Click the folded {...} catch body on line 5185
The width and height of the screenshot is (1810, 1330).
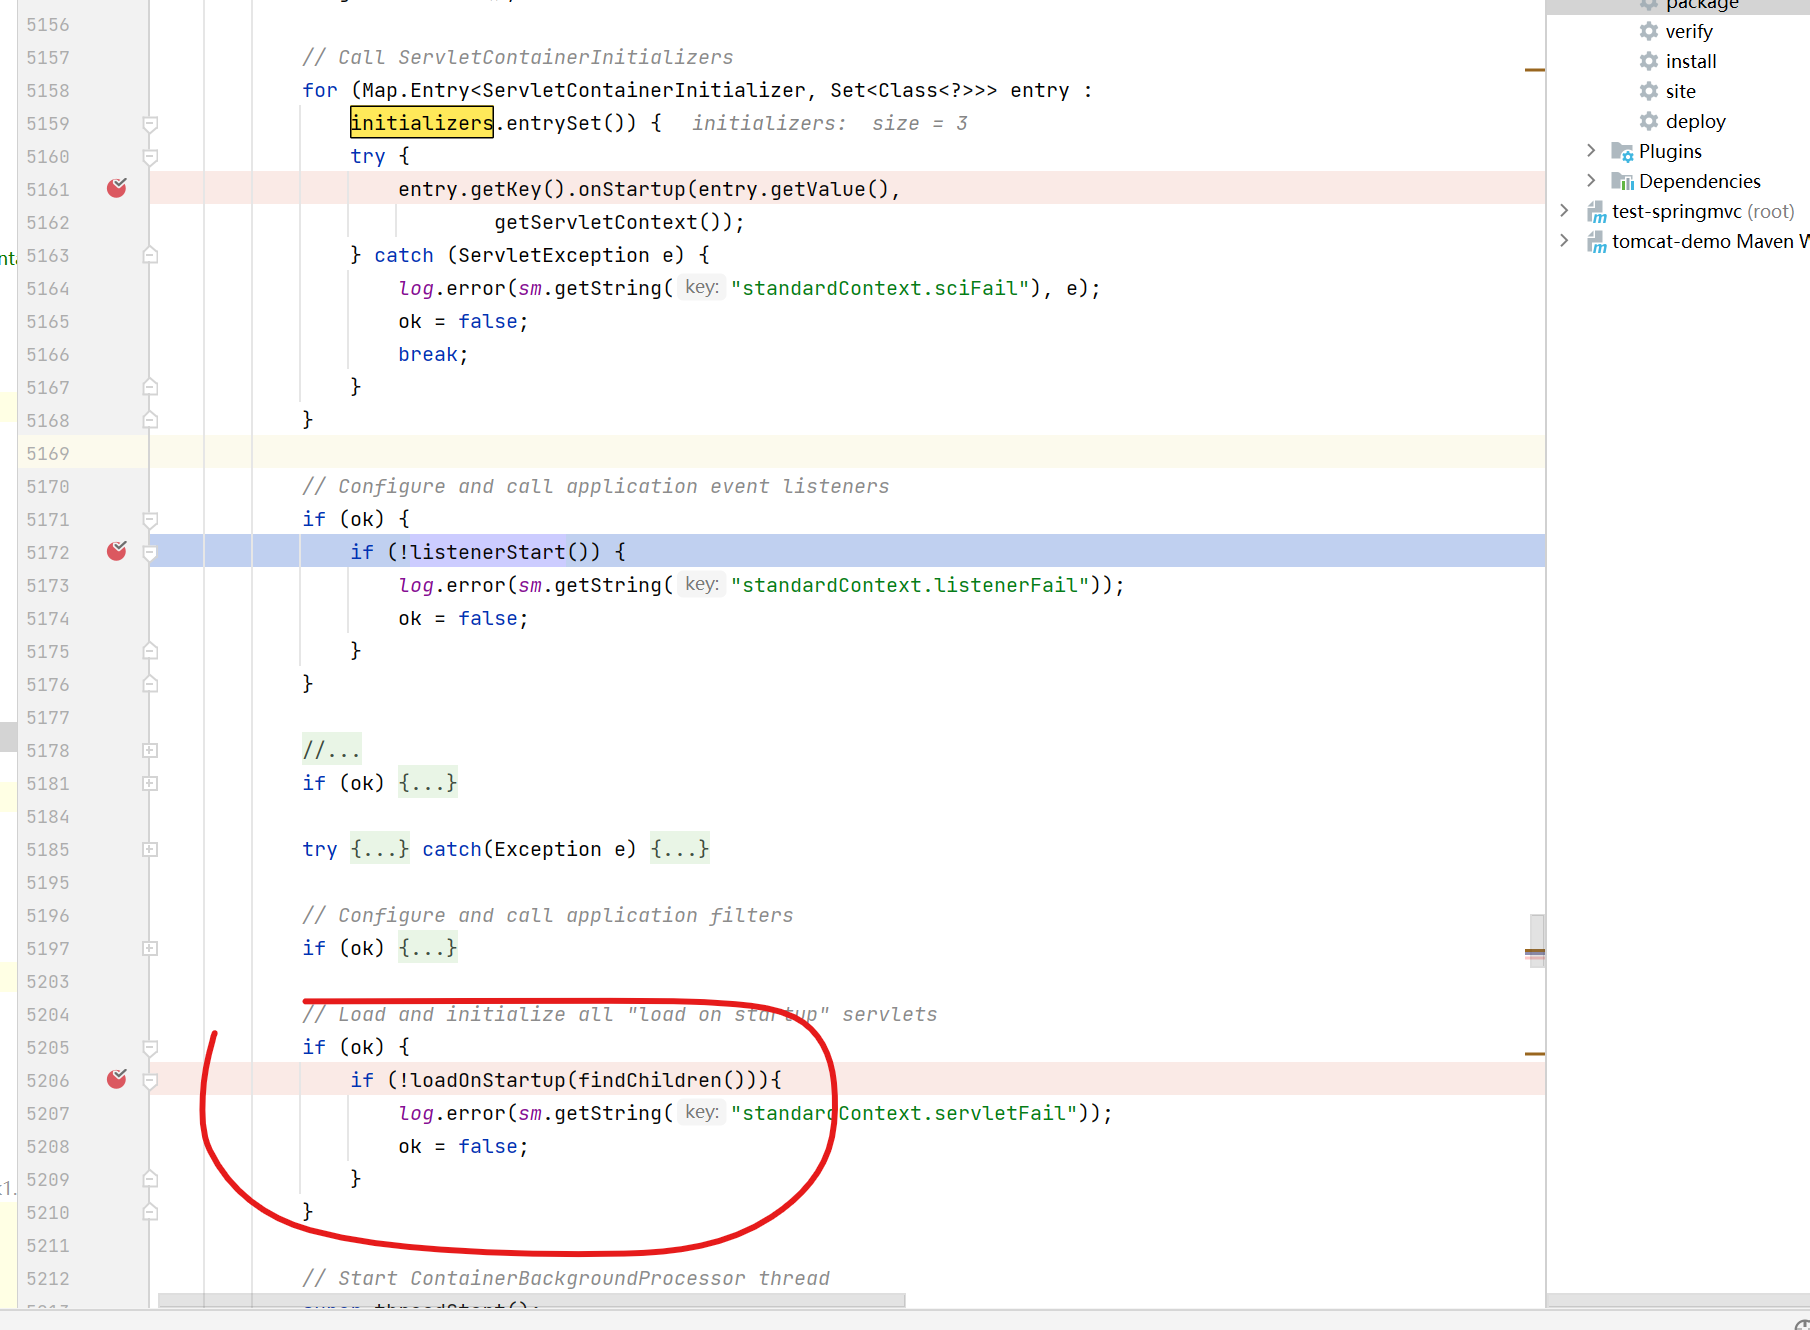click(x=680, y=848)
